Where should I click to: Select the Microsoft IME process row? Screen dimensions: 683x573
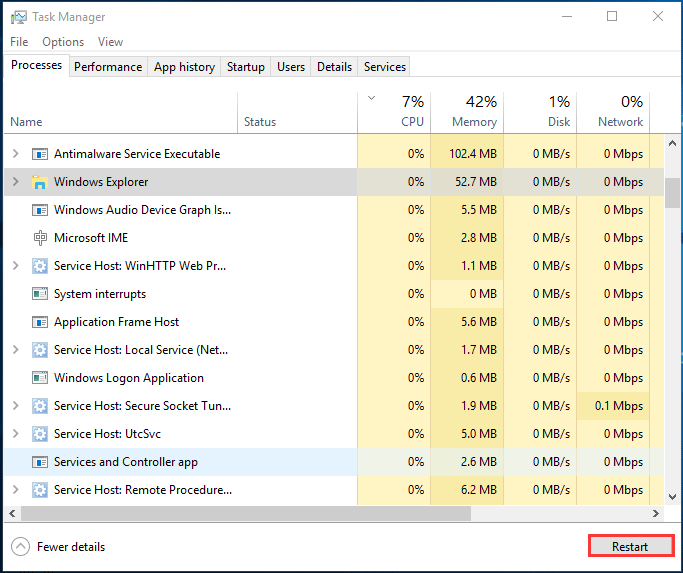[334, 238]
